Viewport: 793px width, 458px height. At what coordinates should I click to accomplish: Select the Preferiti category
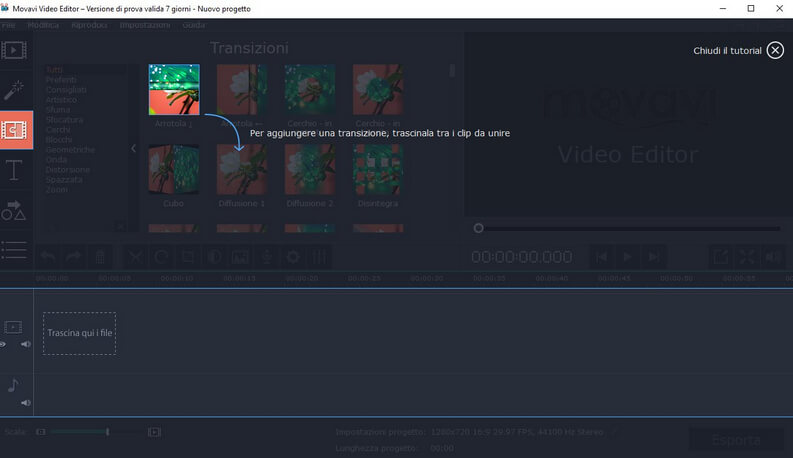click(x=61, y=80)
